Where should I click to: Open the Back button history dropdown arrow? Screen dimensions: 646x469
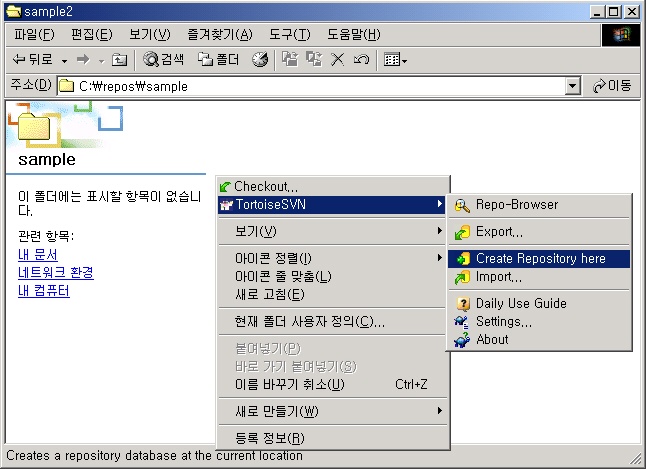[x=64, y=60]
